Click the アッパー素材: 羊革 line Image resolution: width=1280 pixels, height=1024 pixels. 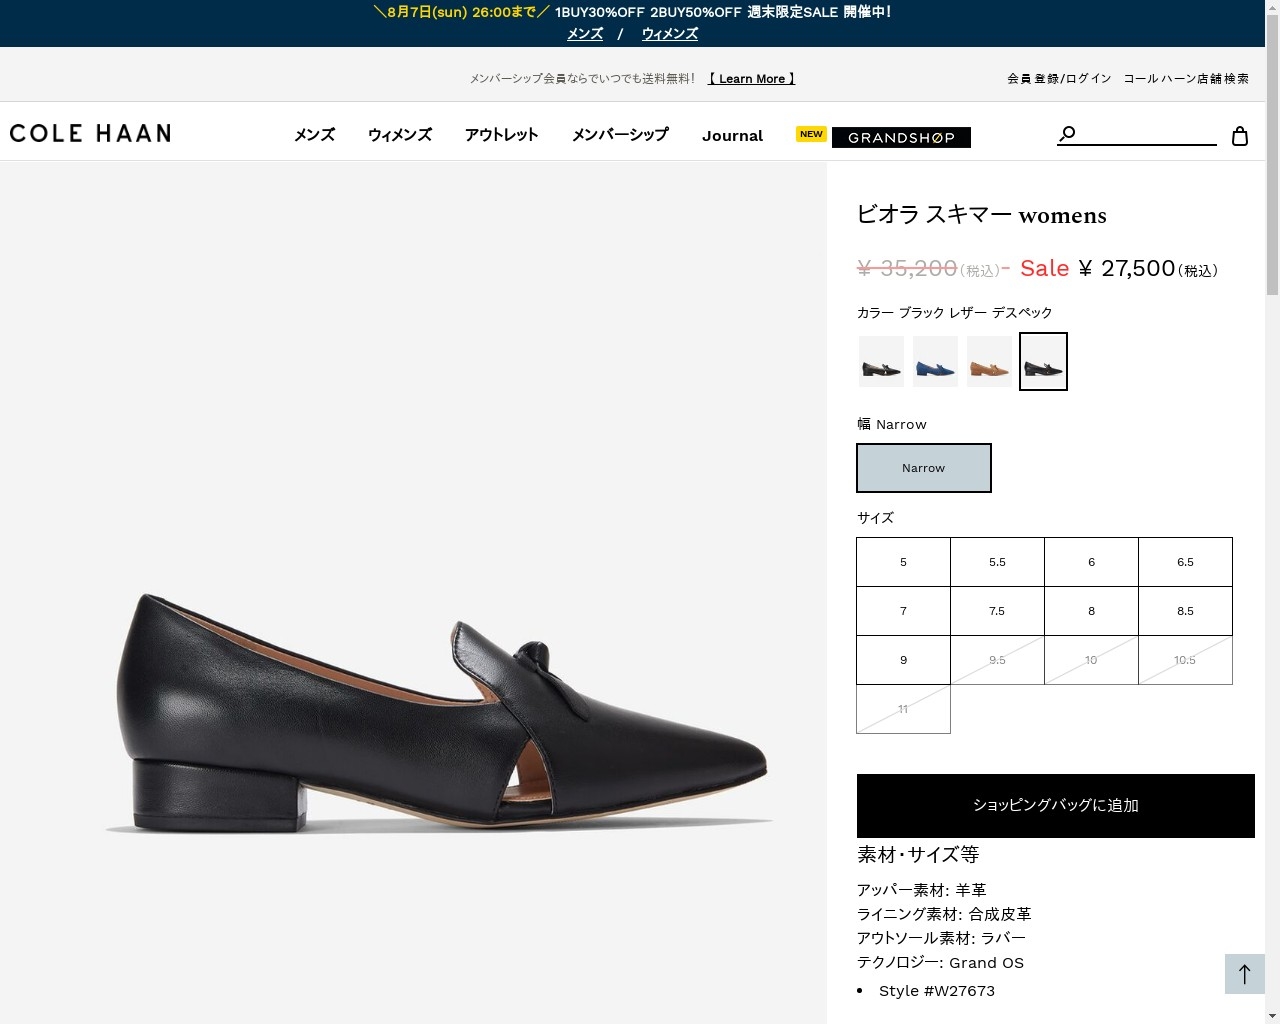pos(921,890)
